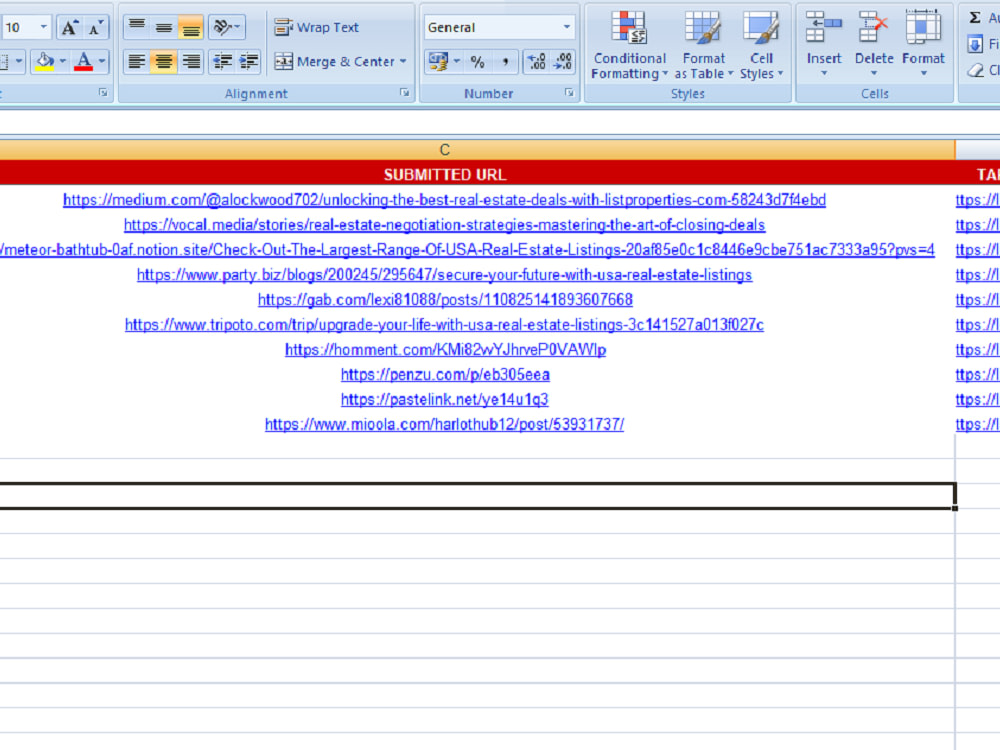The height and width of the screenshot is (750, 1000).
Task: Open the Alignment dialog launcher
Action: (x=404, y=93)
